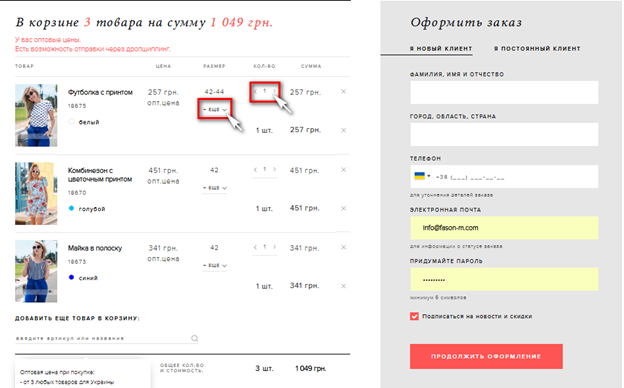624x388 pixels.
Task: Increase quantity of Майка в полоску
Action: tap(274, 247)
